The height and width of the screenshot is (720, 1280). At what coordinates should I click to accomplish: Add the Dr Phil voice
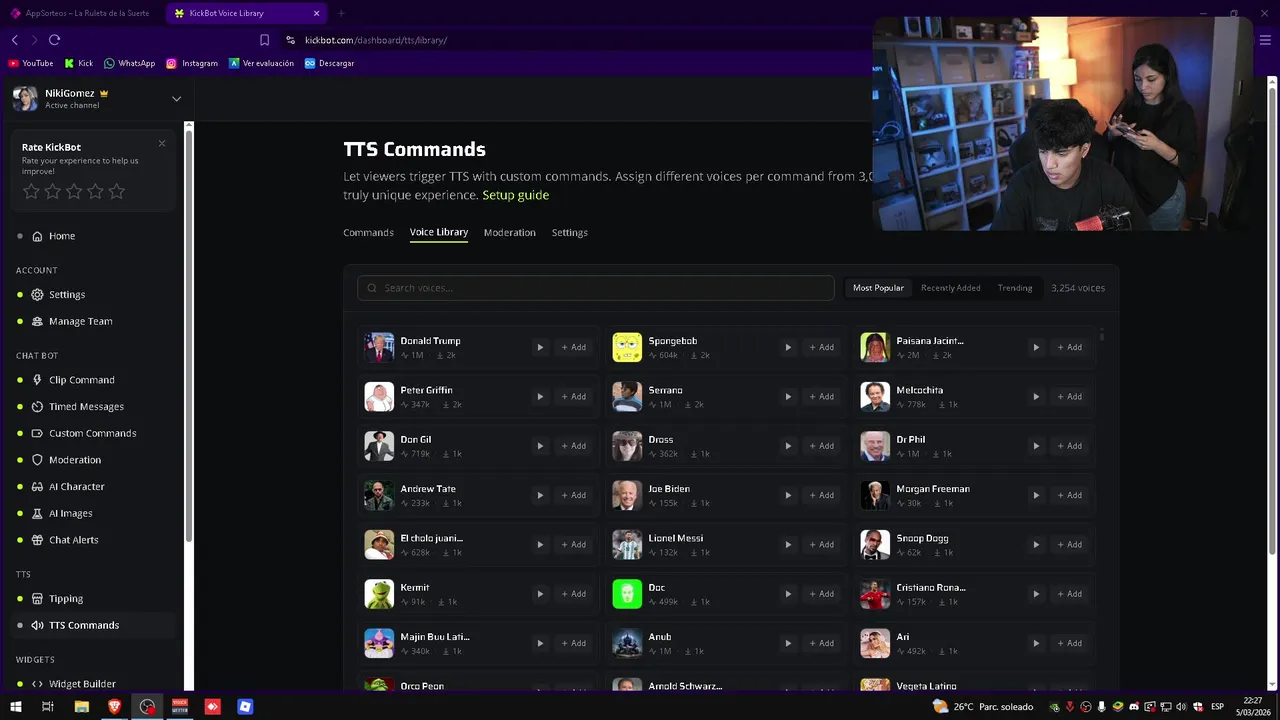(x=1069, y=446)
